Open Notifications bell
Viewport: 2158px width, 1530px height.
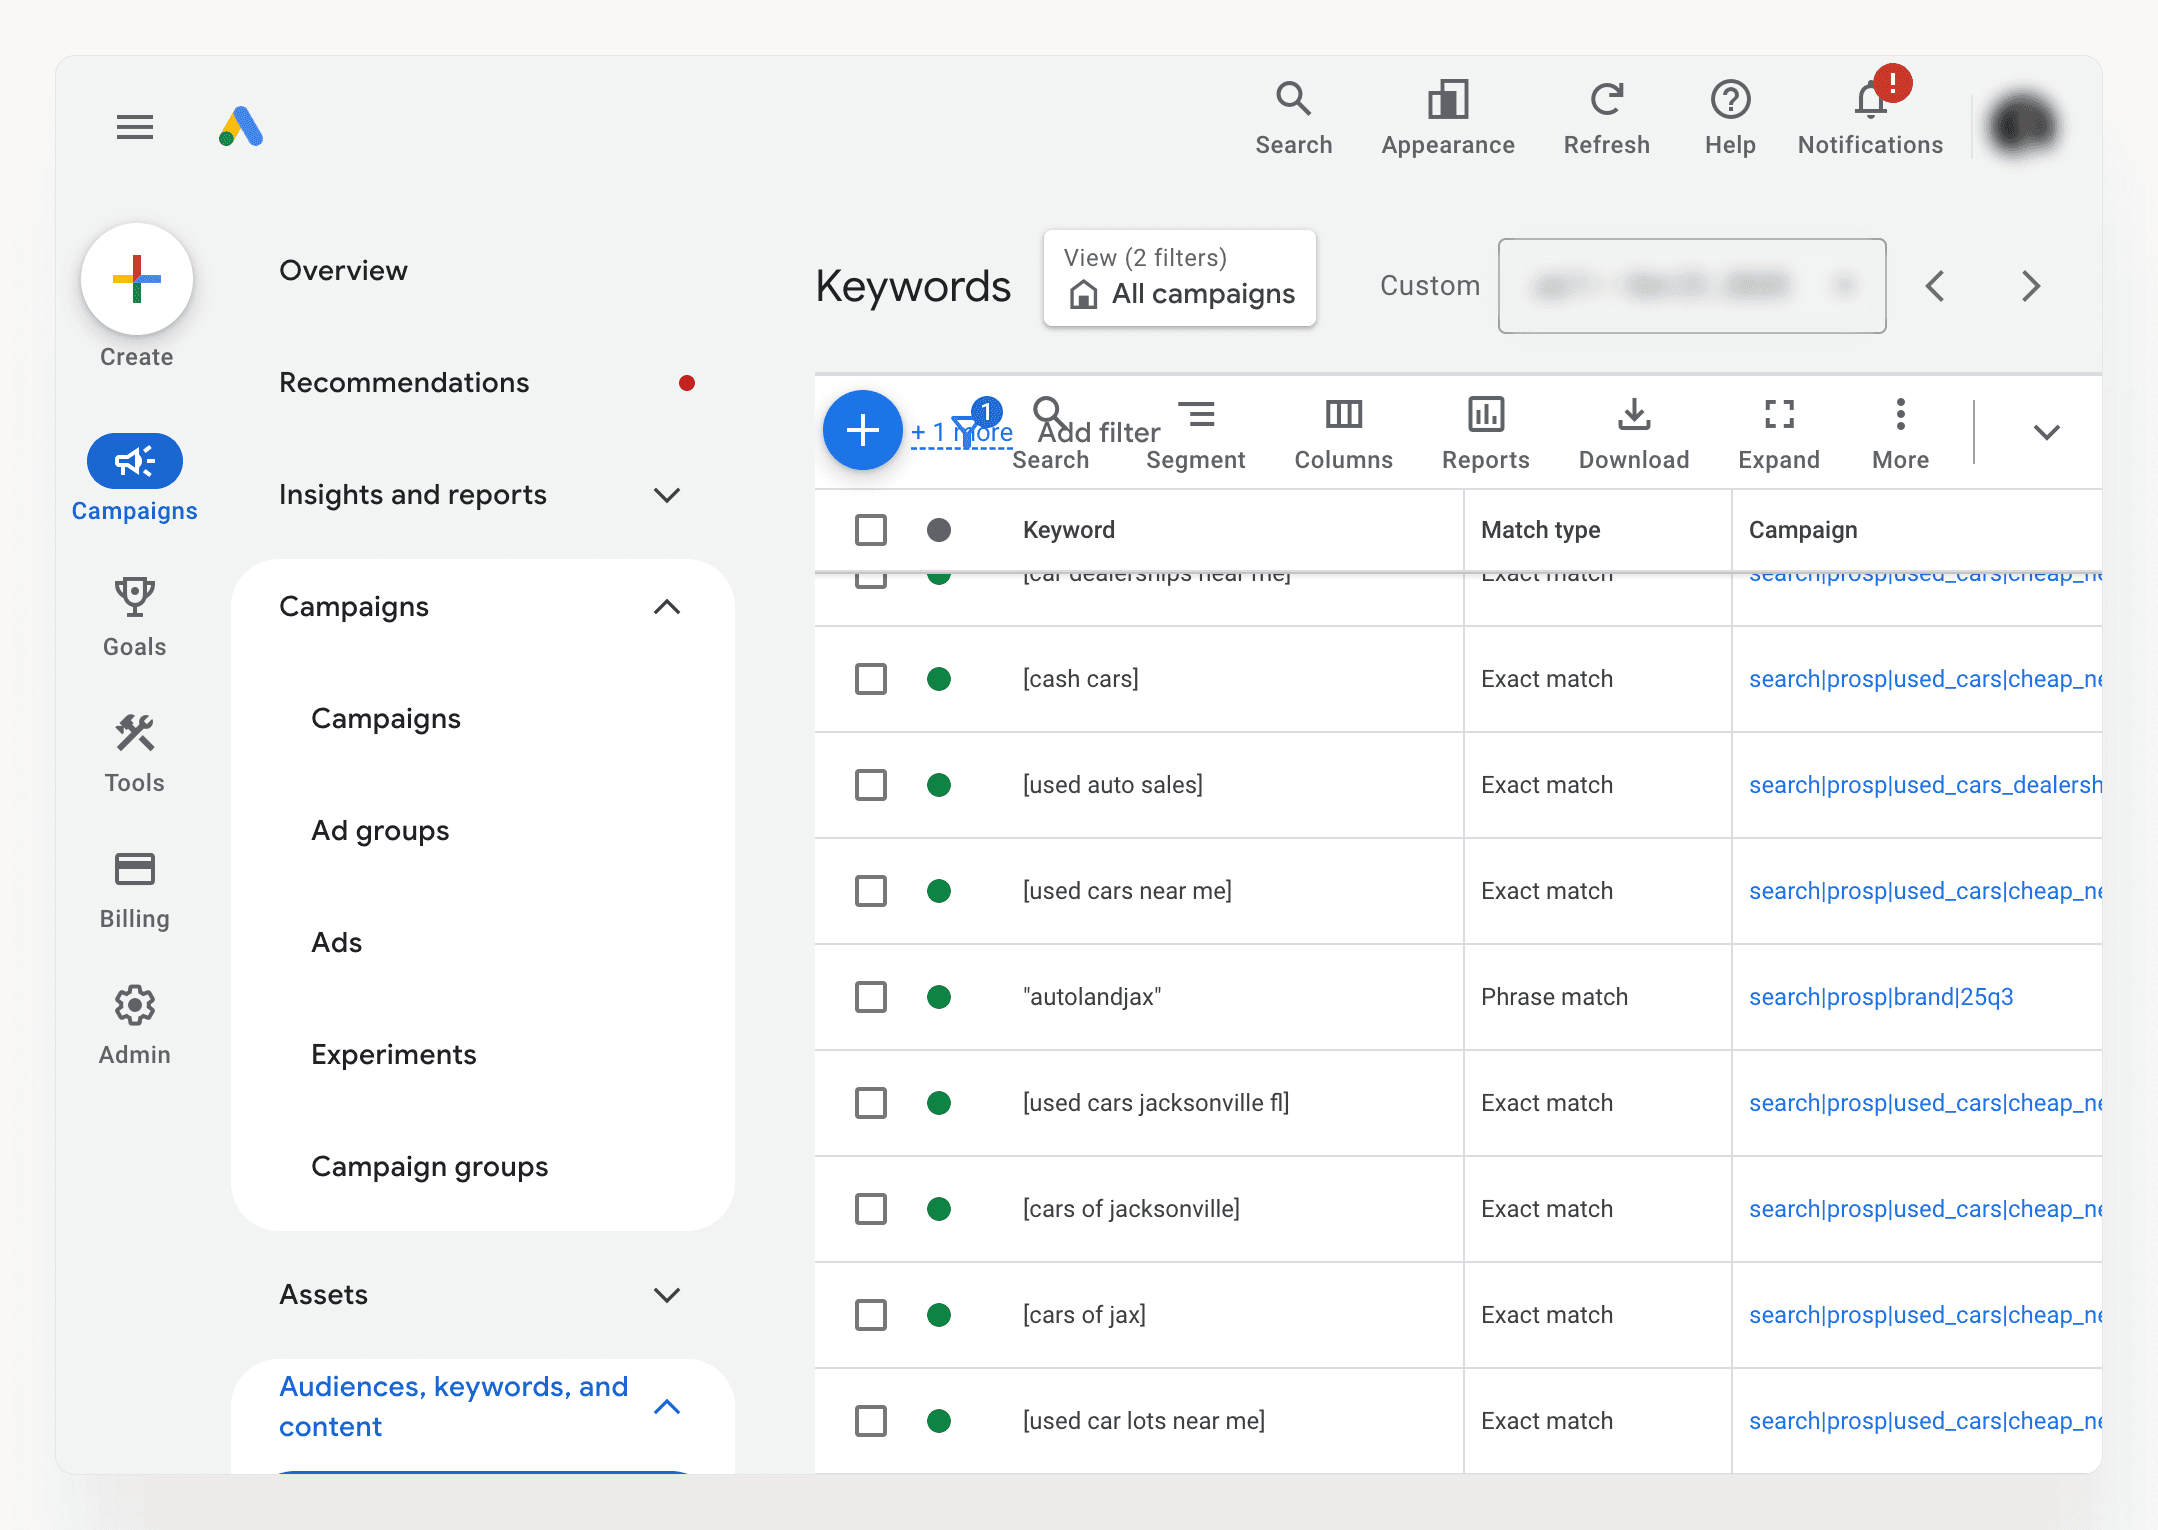(x=1869, y=100)
